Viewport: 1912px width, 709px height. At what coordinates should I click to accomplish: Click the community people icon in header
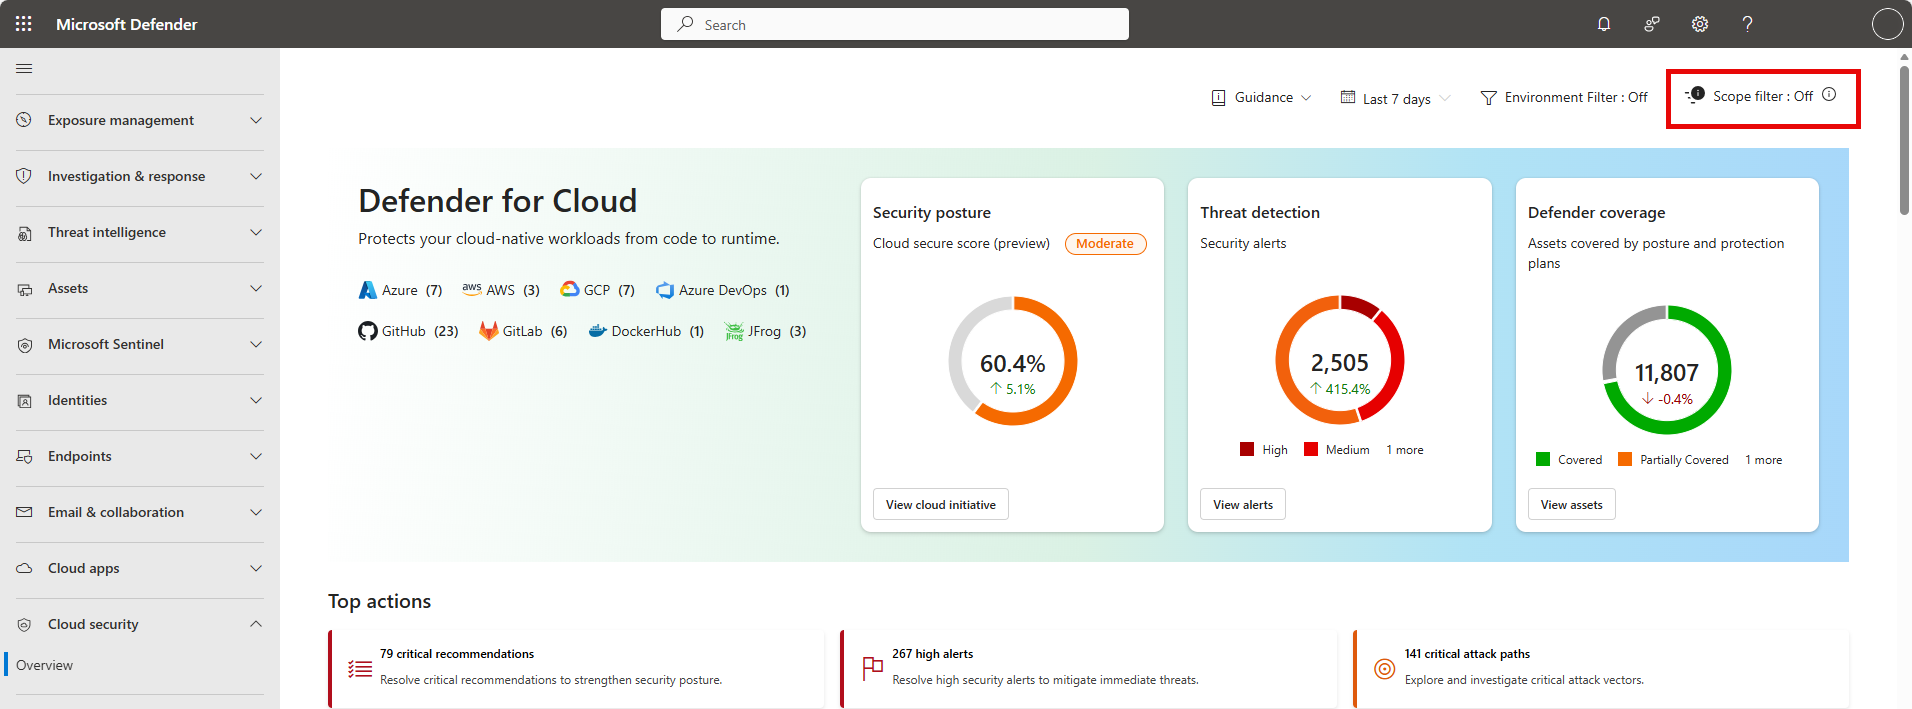point(1652,24)
